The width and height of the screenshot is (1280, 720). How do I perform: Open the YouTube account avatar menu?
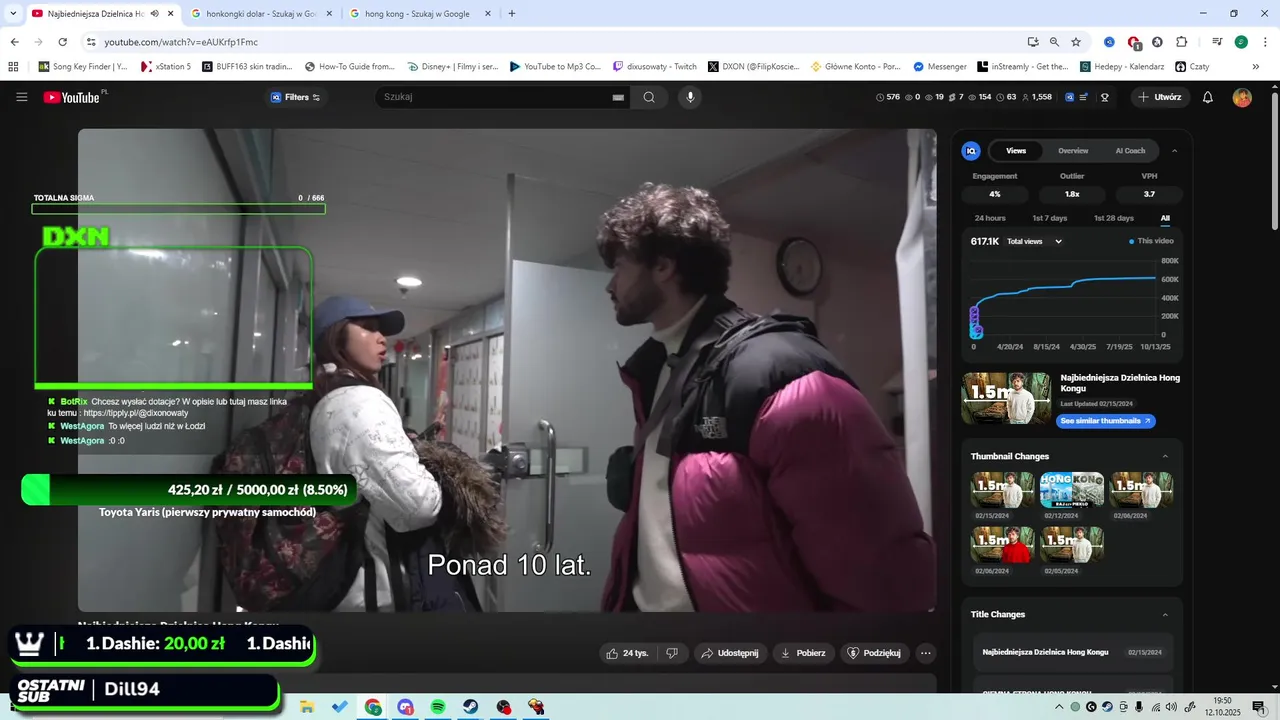[1242, 97]
